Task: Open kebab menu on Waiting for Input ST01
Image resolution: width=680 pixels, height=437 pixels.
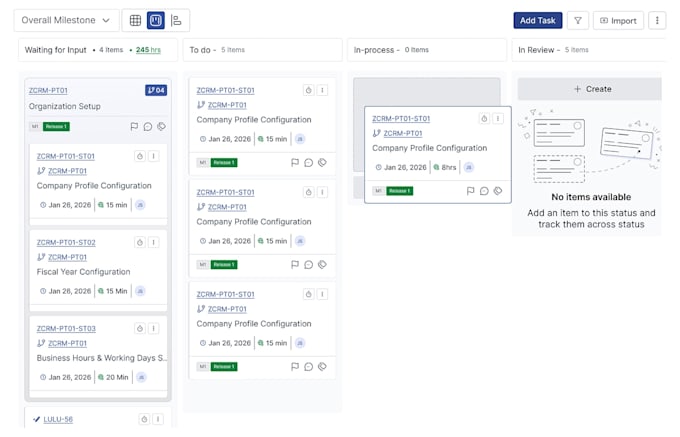Action: (154, 156)
